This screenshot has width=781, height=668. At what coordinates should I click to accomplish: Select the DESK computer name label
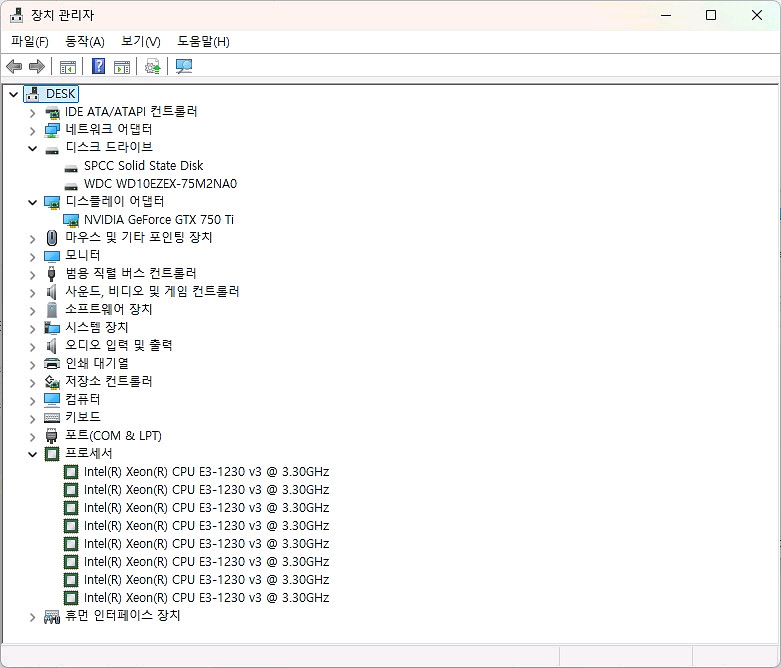point(61,94)
